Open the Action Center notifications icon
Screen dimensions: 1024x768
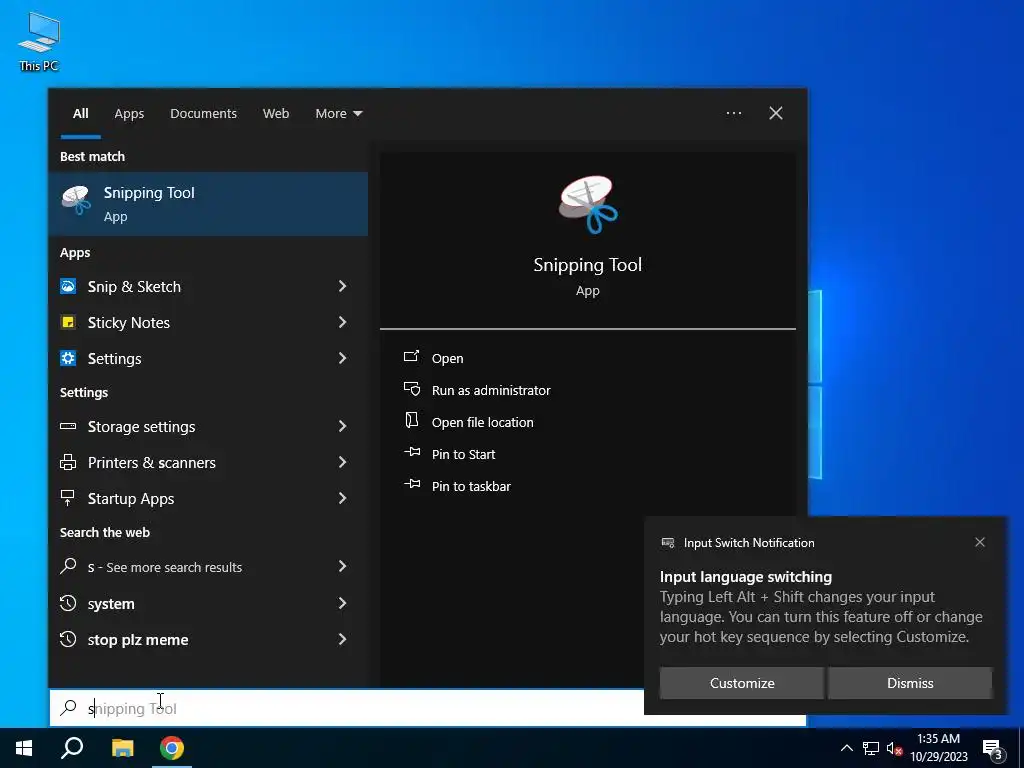pos(992,749)
